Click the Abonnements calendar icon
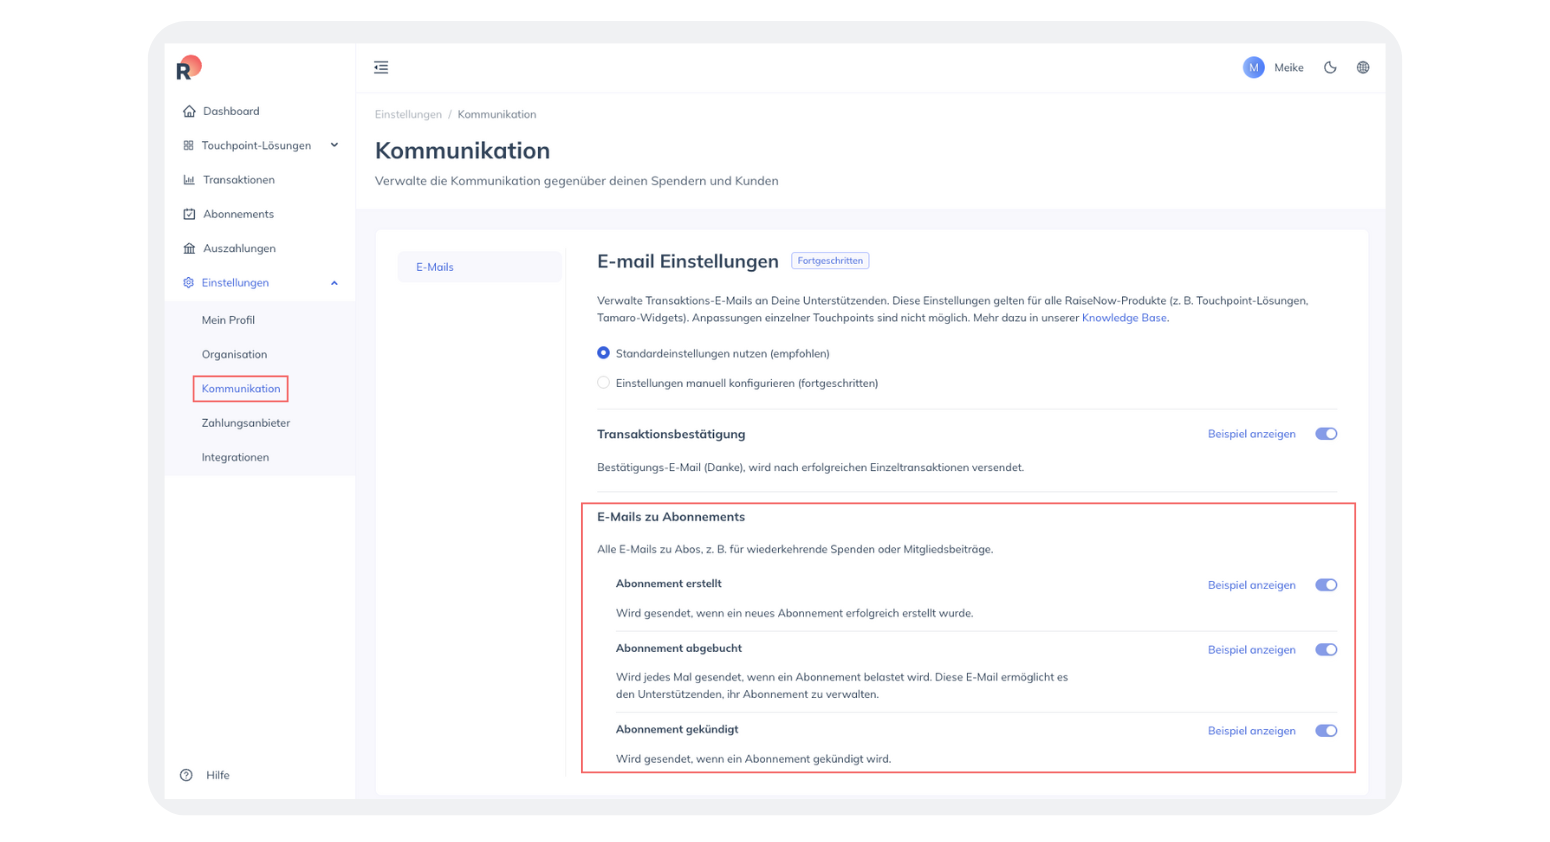Viewport: 1550px width, 842px height. [189, 214]
